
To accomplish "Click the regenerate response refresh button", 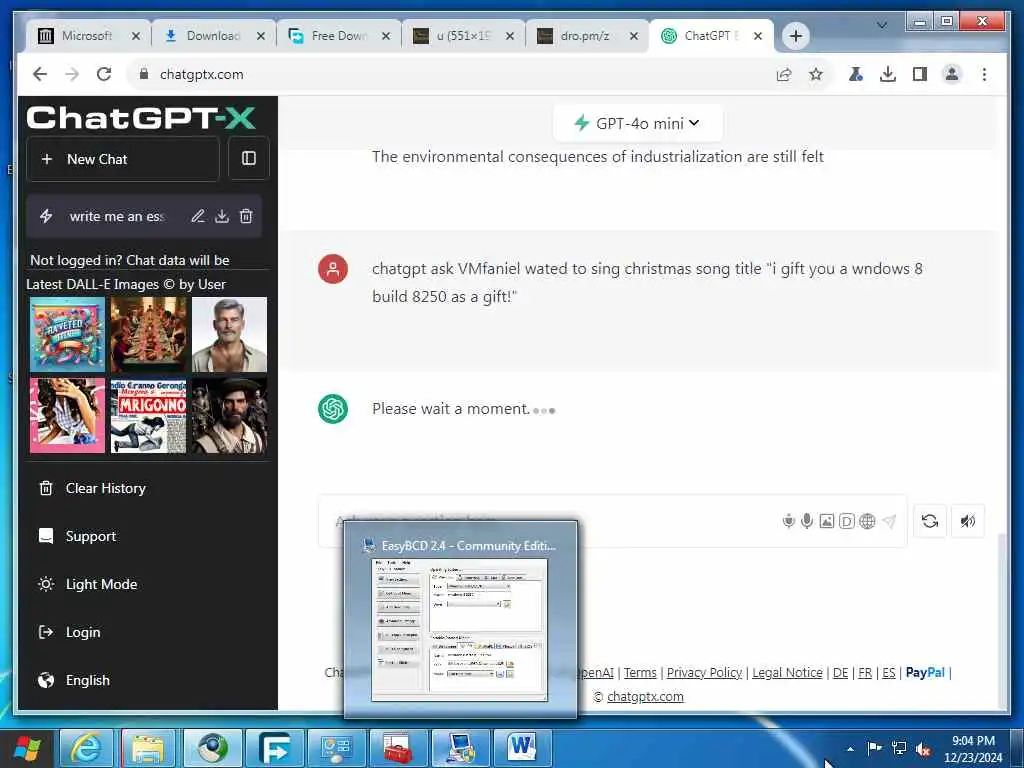I will pos(930,521).
